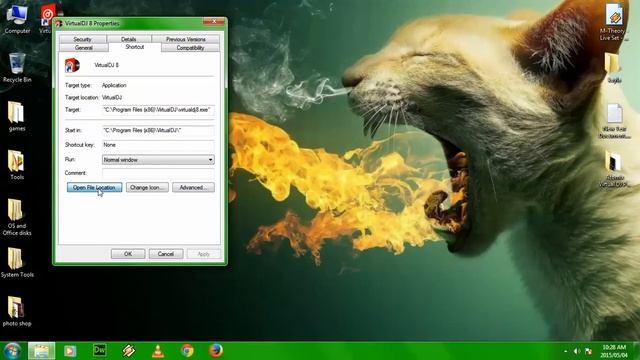The width and height of the screenshot is (640, 360).
Task: Open the Computer desktop icon
Action: [x=17, y=19]
